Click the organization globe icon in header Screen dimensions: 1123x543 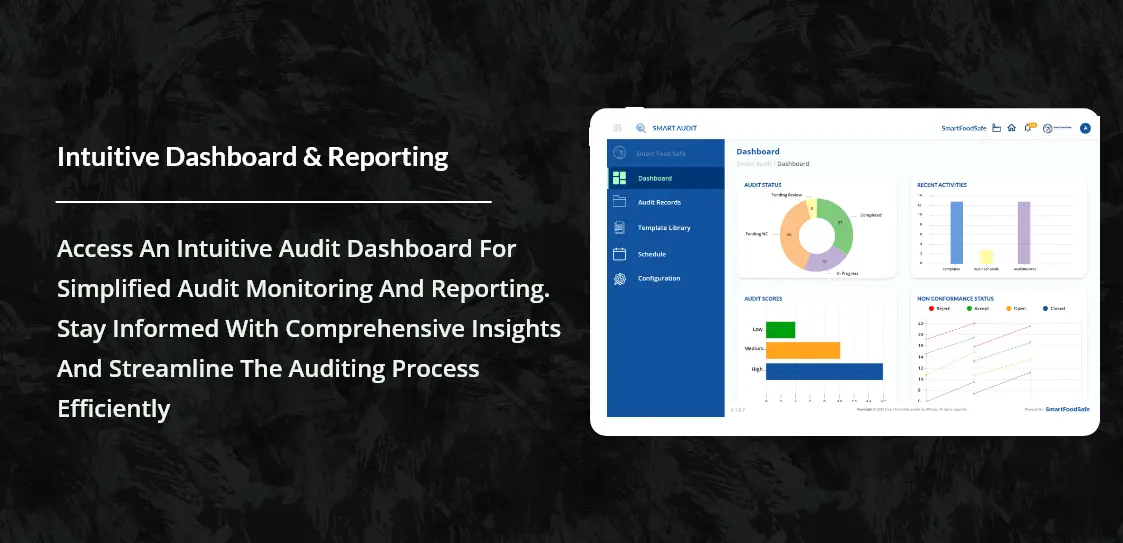[1047, 128]
